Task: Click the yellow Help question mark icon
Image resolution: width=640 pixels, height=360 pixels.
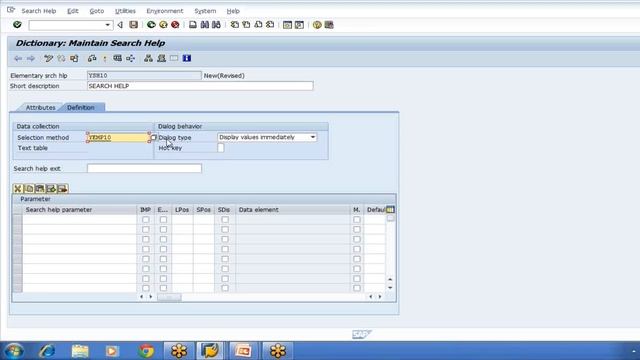Action: pos(317,25)
